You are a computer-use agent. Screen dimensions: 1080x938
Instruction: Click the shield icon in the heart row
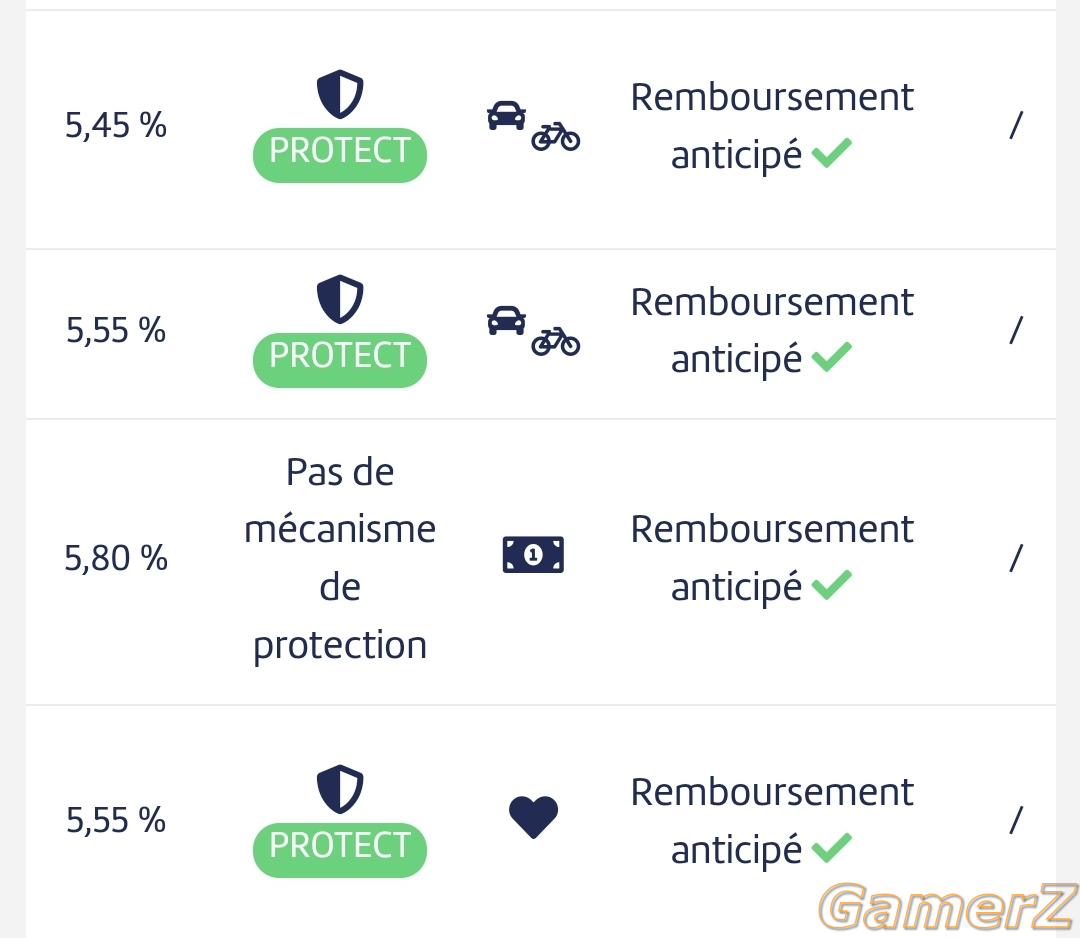pos(340,789)
